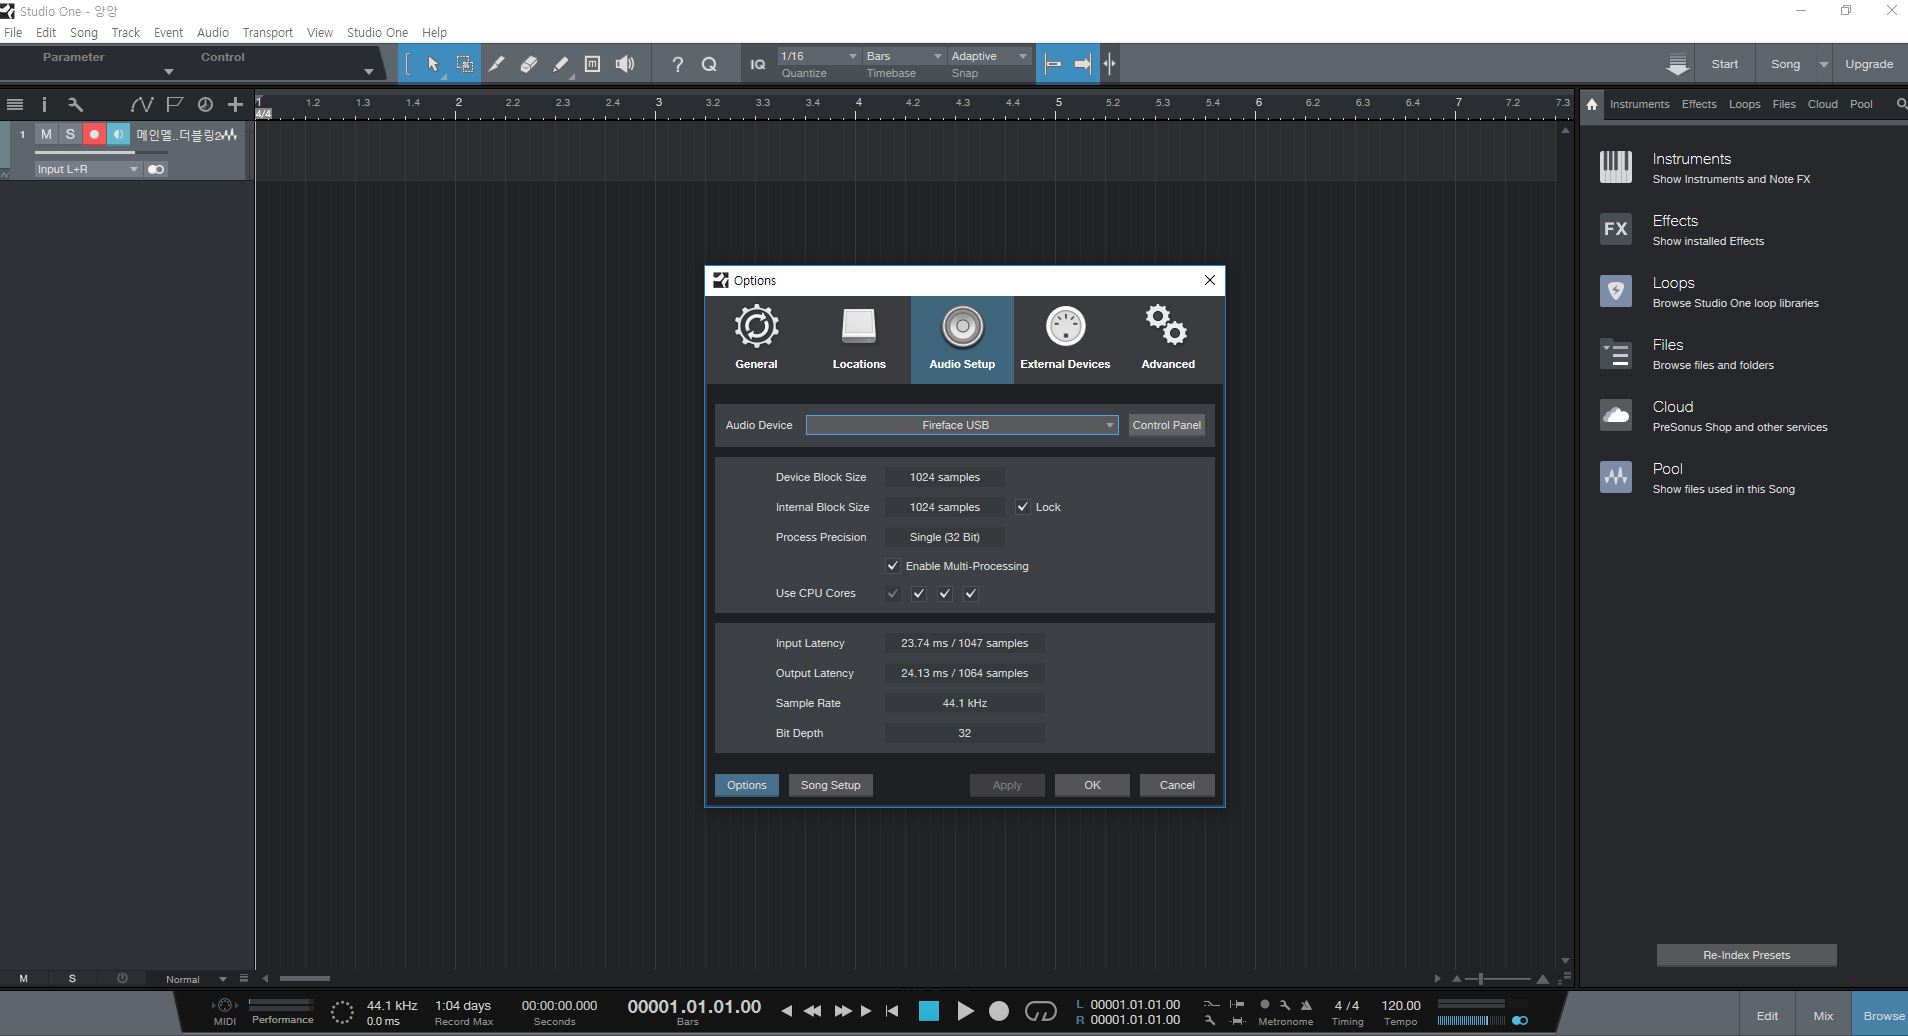Select the Paint tool
The image size is (1908, 1036).
point(561,64)
